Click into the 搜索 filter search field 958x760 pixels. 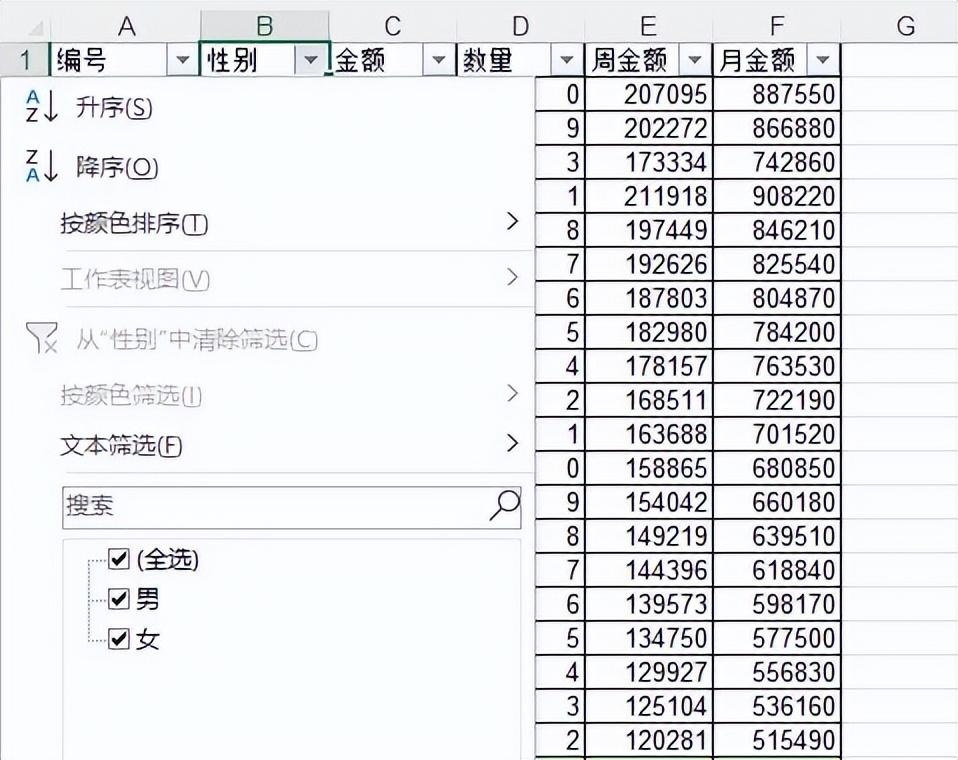pos(291,507)
